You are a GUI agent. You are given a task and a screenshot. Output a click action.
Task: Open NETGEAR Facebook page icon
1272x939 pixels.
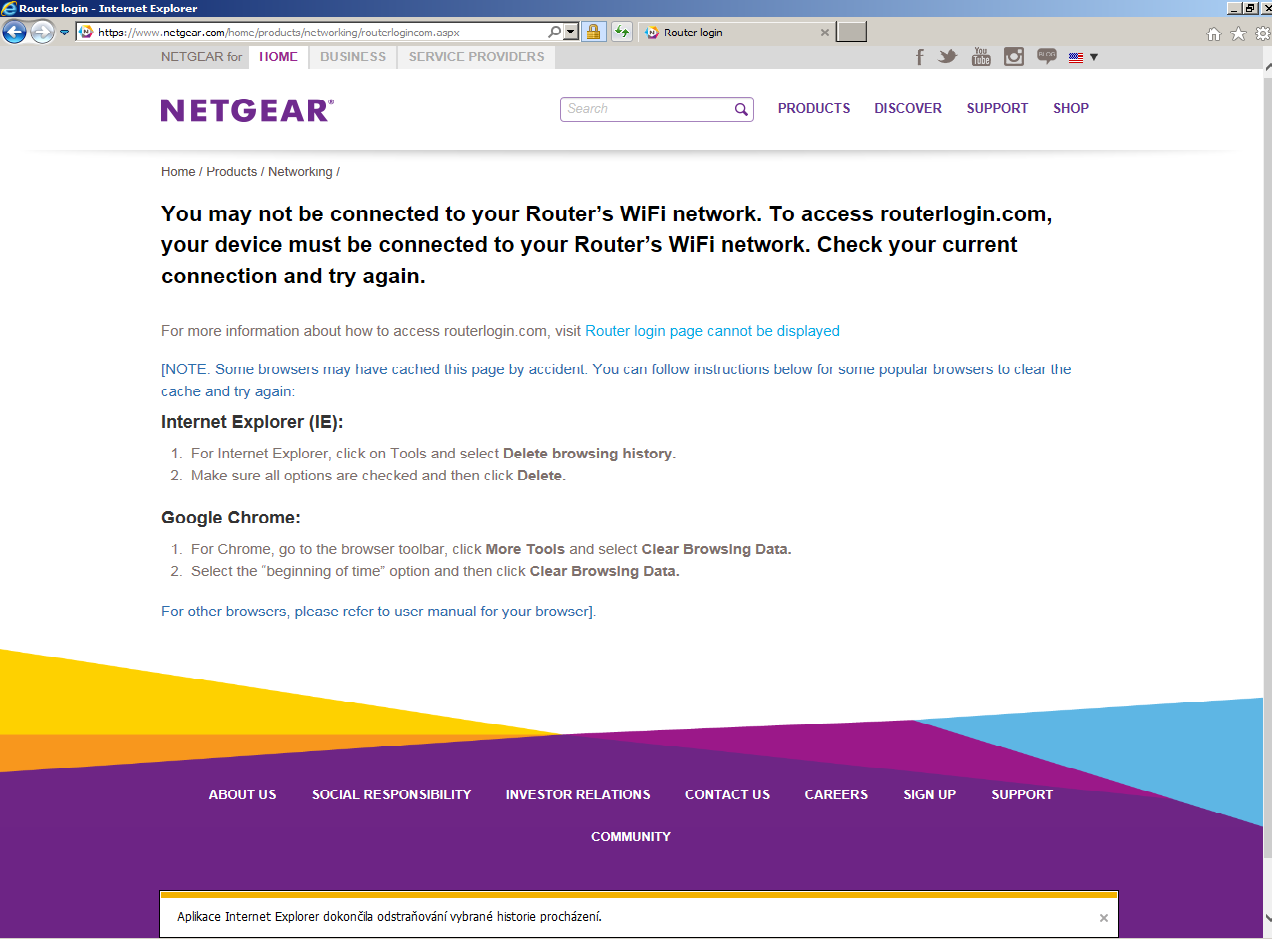point(920,57)
